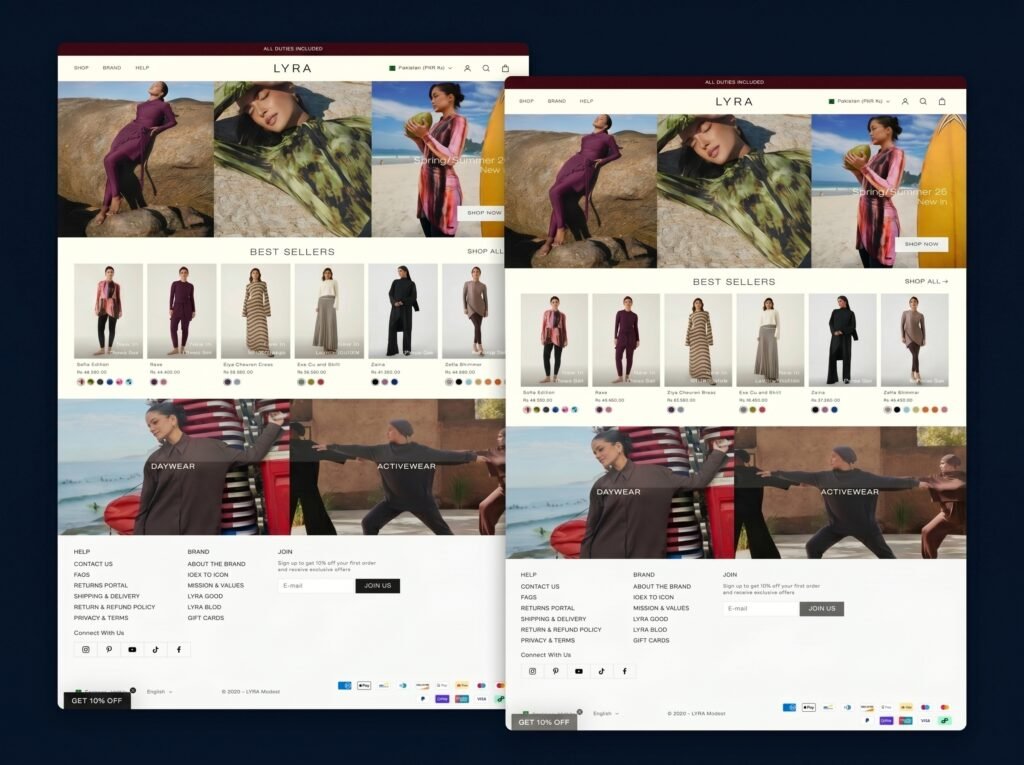Open the English language dropdown on the right page
This screenshot has width=1024, height=765.
[605, 713]
